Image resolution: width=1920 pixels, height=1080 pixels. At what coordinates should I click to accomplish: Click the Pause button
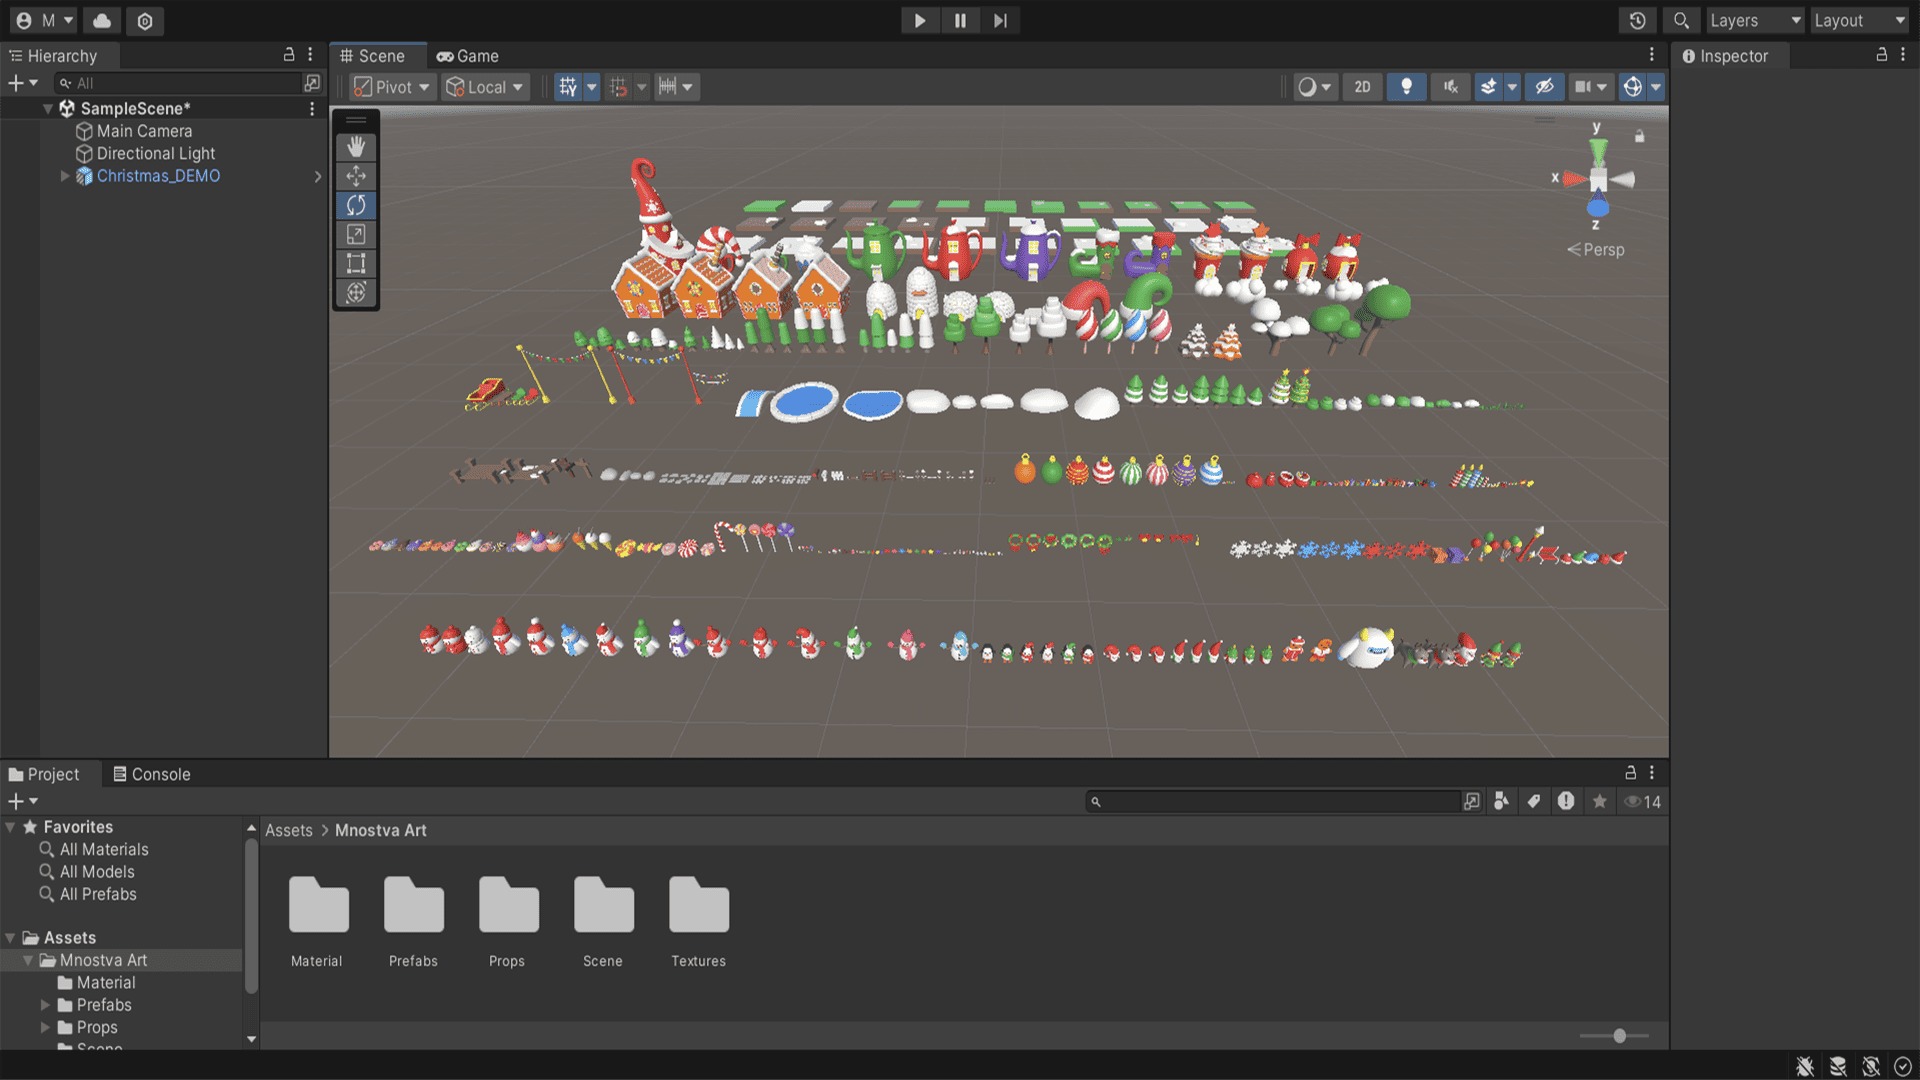pos(960,21)
